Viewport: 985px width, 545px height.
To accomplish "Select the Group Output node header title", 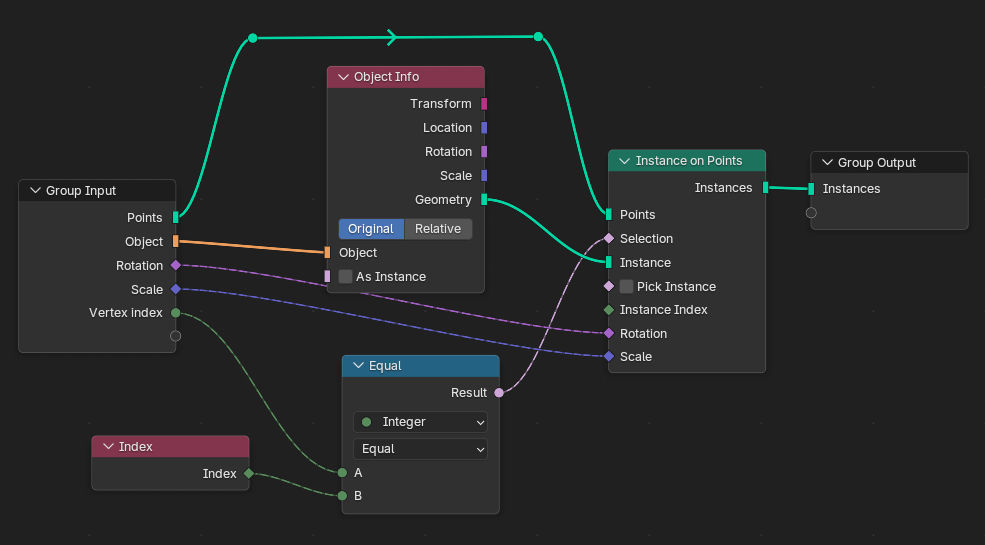I will tap(877, 163).
